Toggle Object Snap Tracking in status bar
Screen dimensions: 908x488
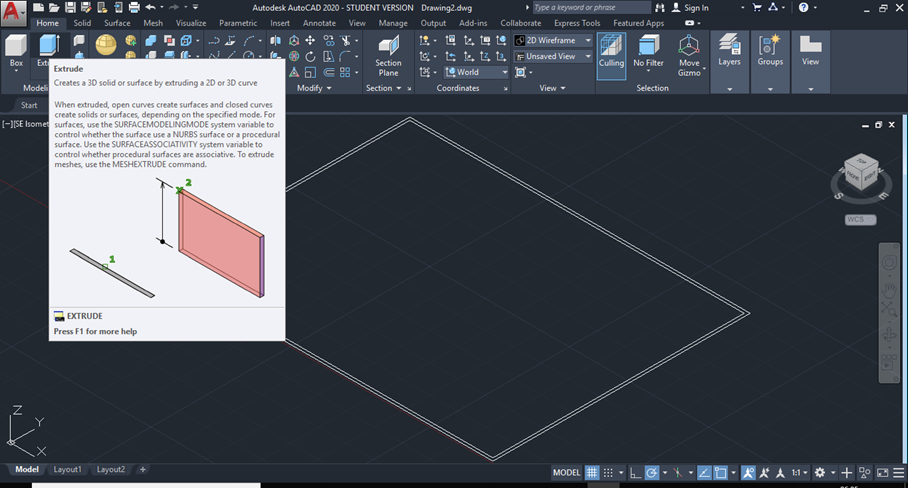click(x=704, y=473)
